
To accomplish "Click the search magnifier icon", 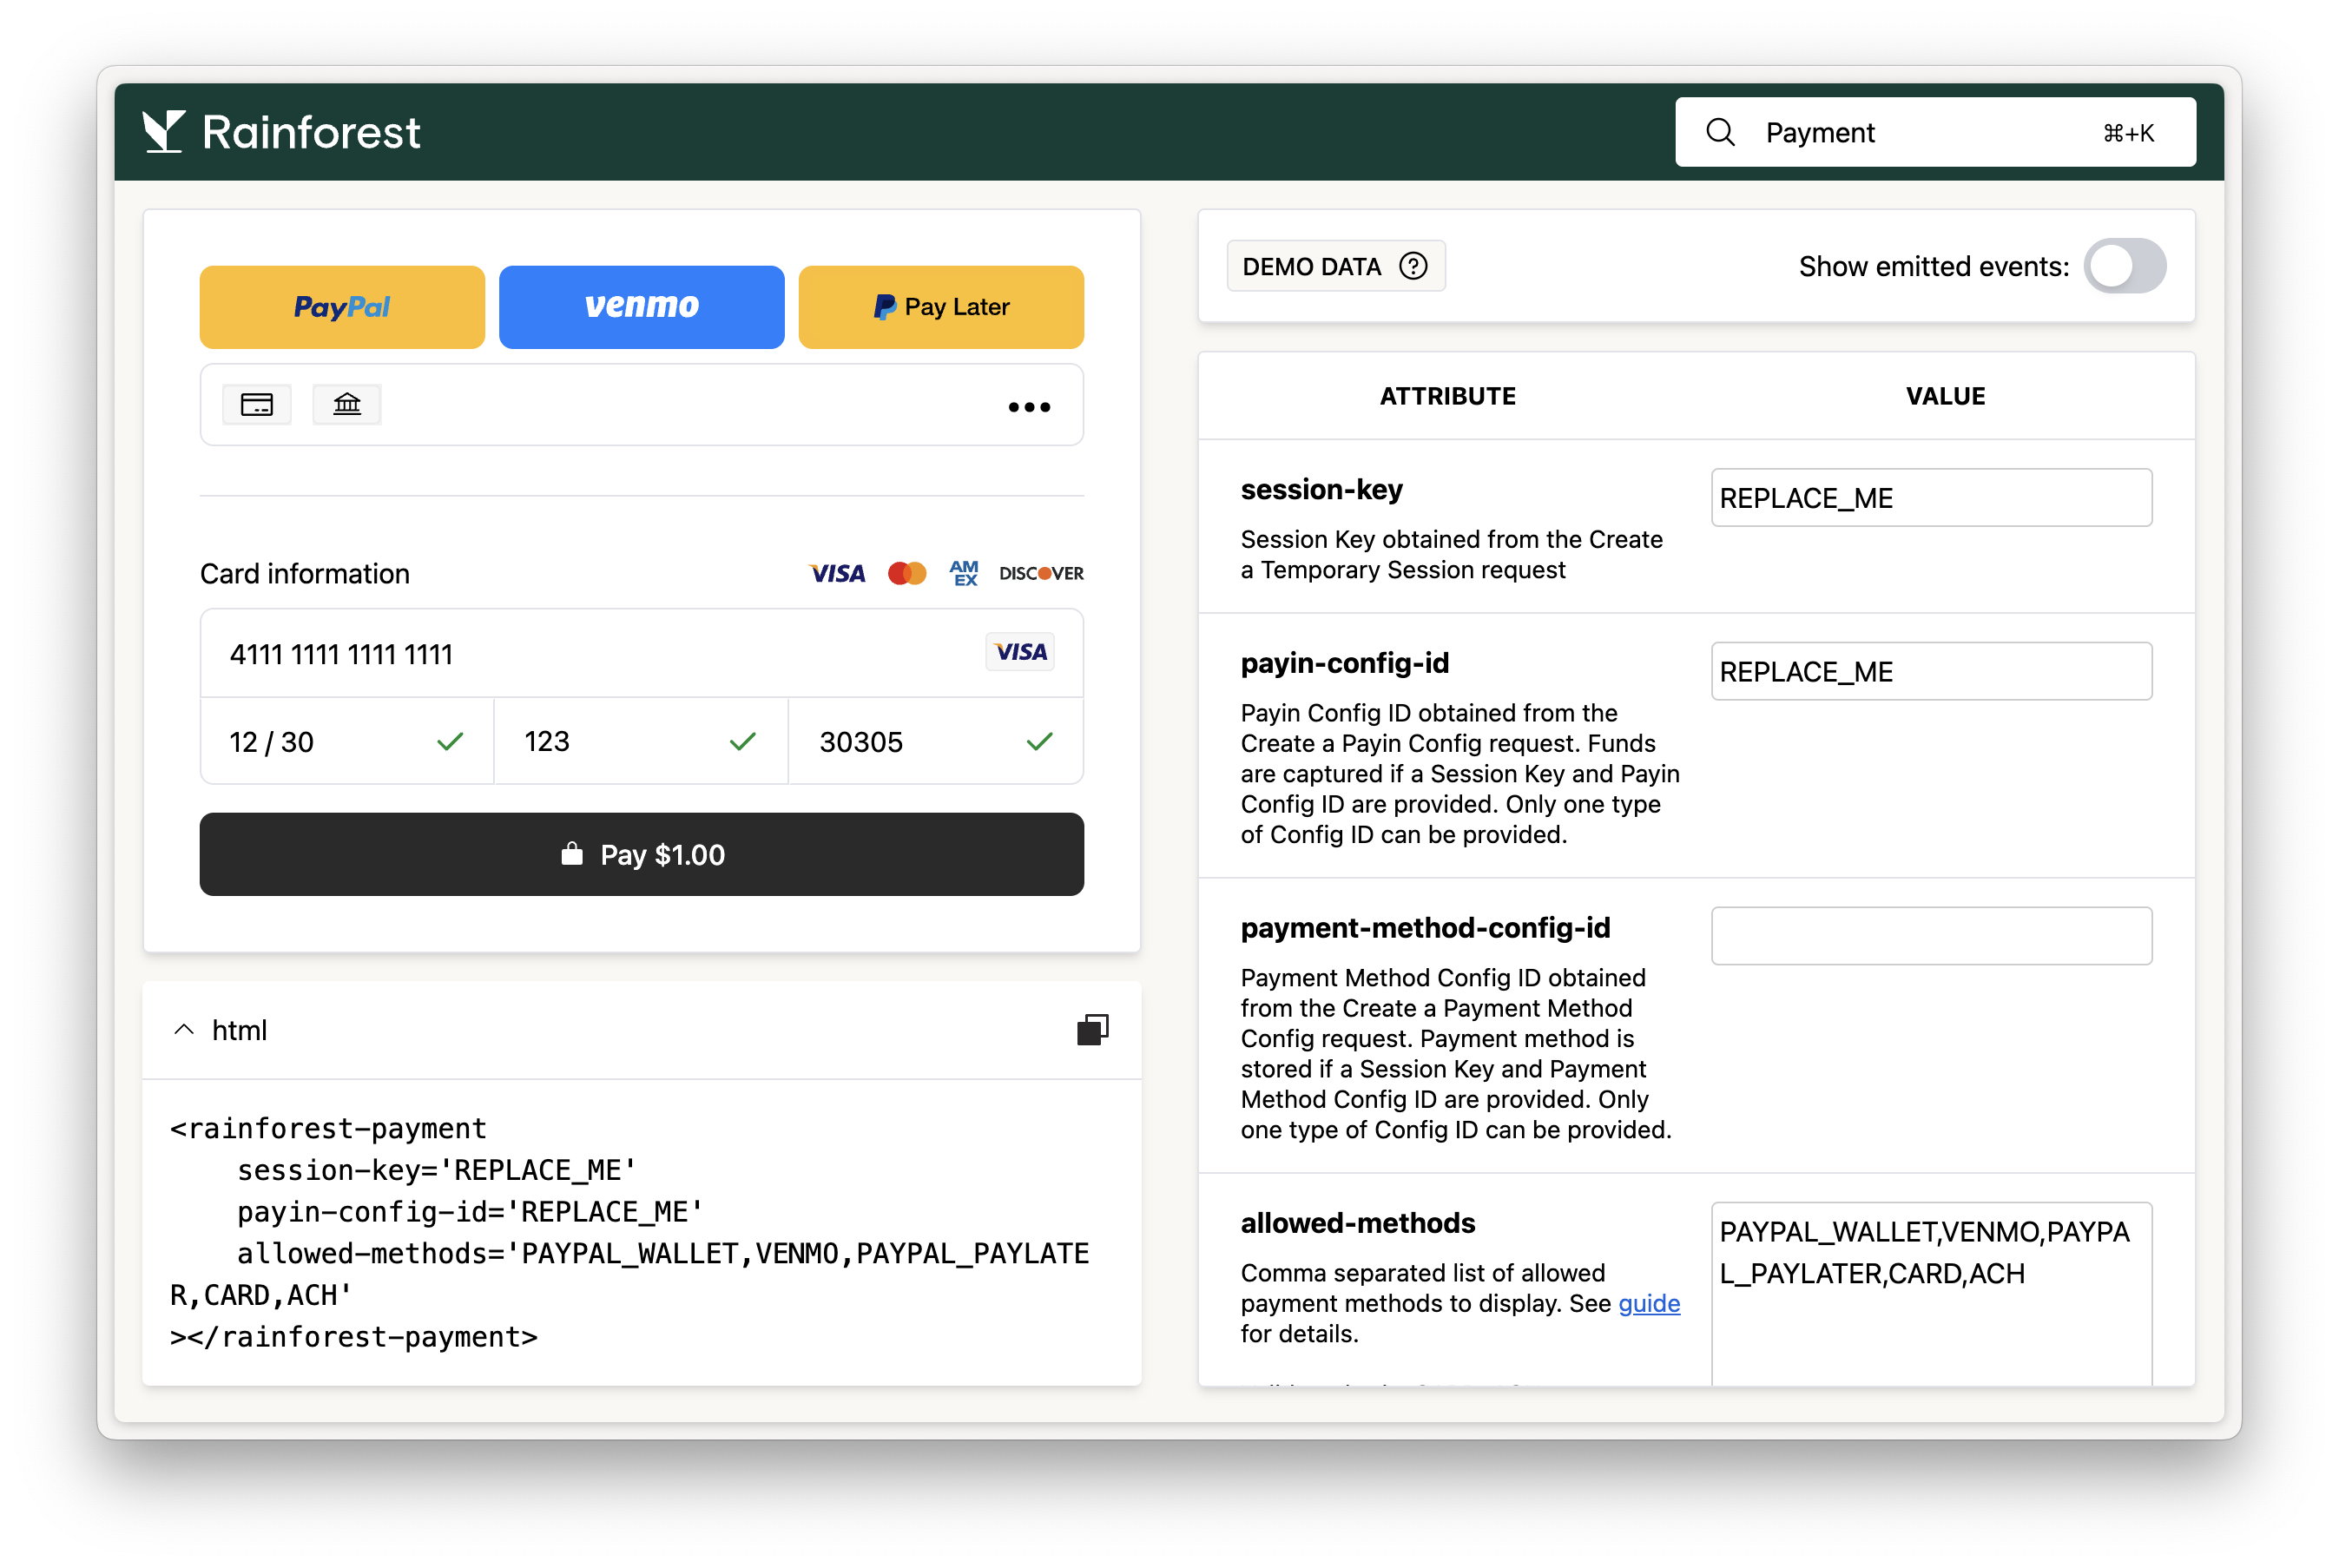I will click(1720, 132).
